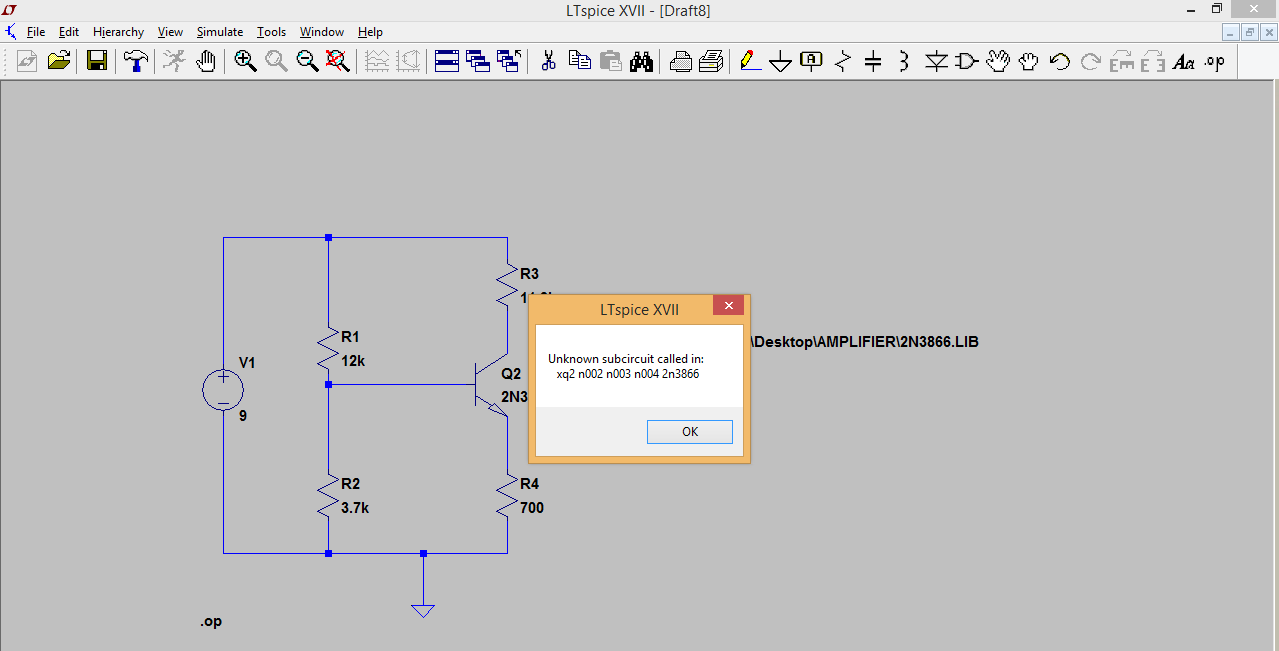Click the 'Unknown subcircuit called in:' message text
The width and height of the screenshot is (1279, 651).
pyautogui.click(x=627, y=358)
